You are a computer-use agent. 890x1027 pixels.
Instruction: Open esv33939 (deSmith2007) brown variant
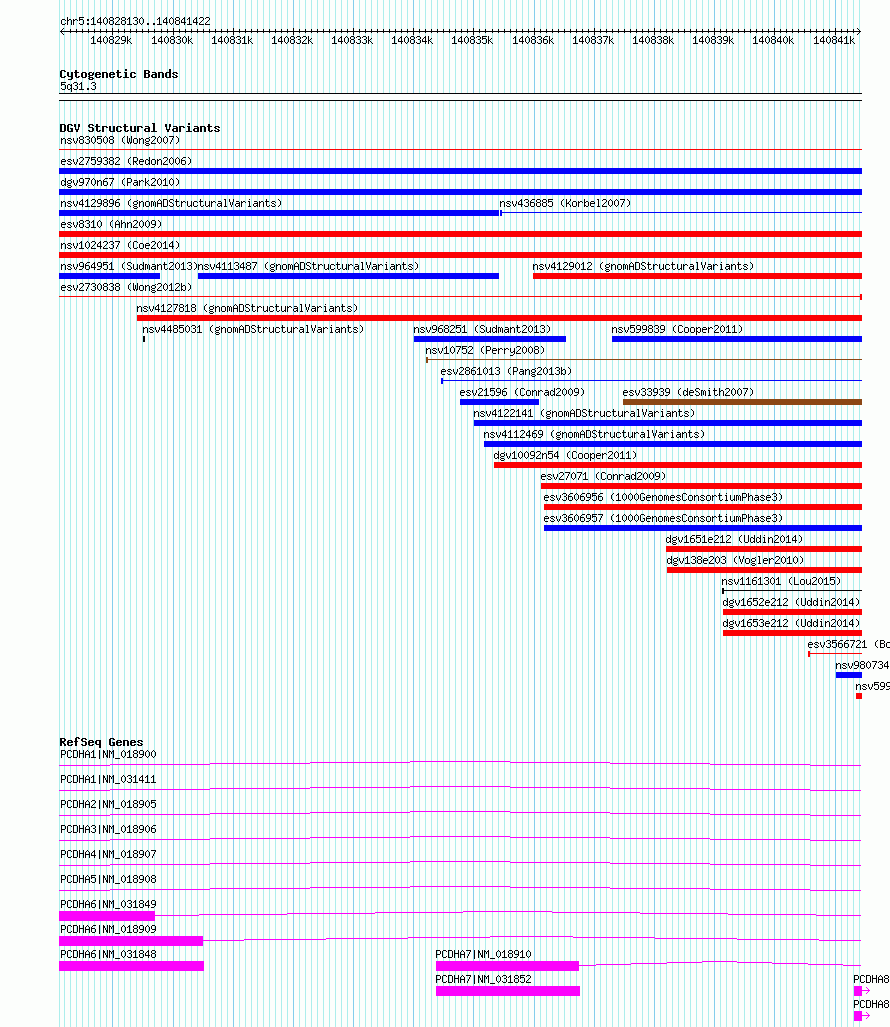(x=743, y=401)
